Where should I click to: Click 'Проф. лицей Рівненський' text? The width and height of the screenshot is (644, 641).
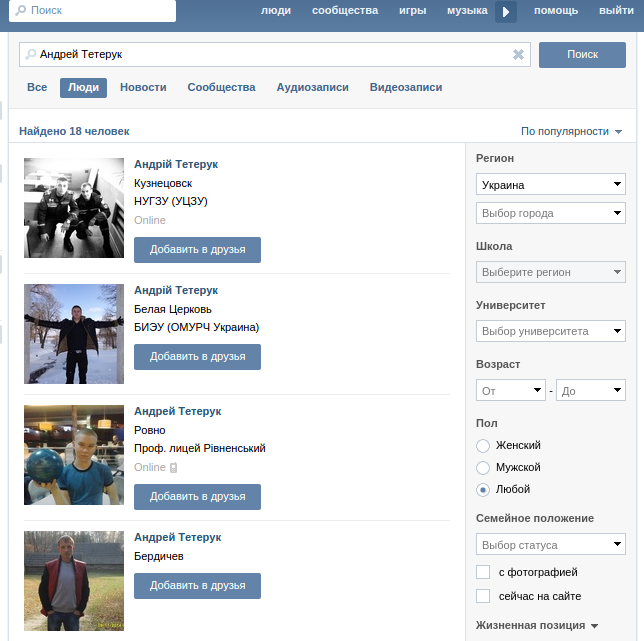click(x=200, y=448)
